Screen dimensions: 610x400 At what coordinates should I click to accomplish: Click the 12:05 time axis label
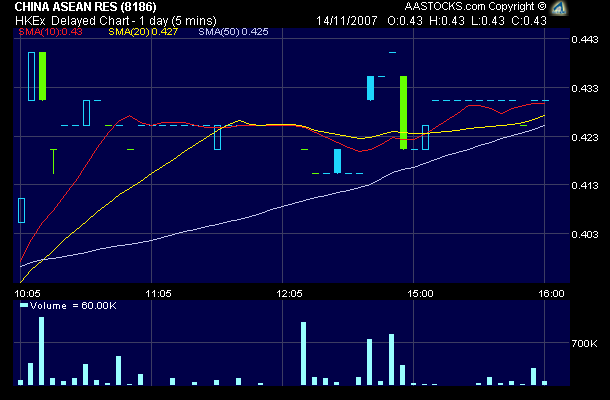pos(289,293)
